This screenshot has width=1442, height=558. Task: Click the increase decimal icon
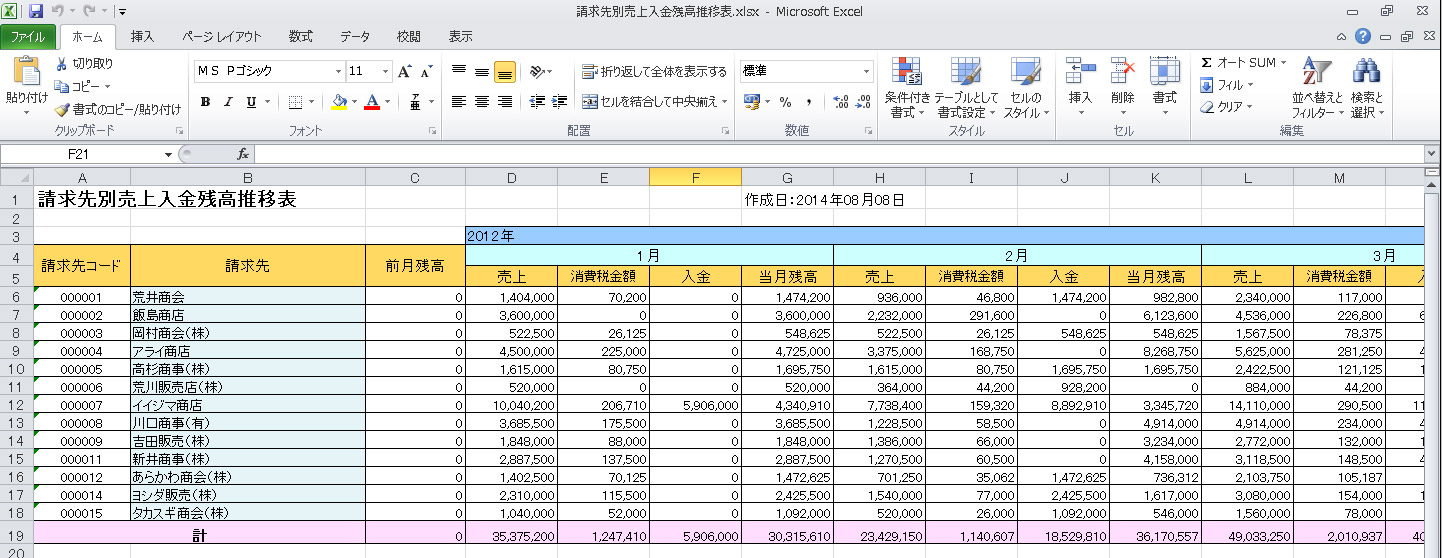pos(840,102)
